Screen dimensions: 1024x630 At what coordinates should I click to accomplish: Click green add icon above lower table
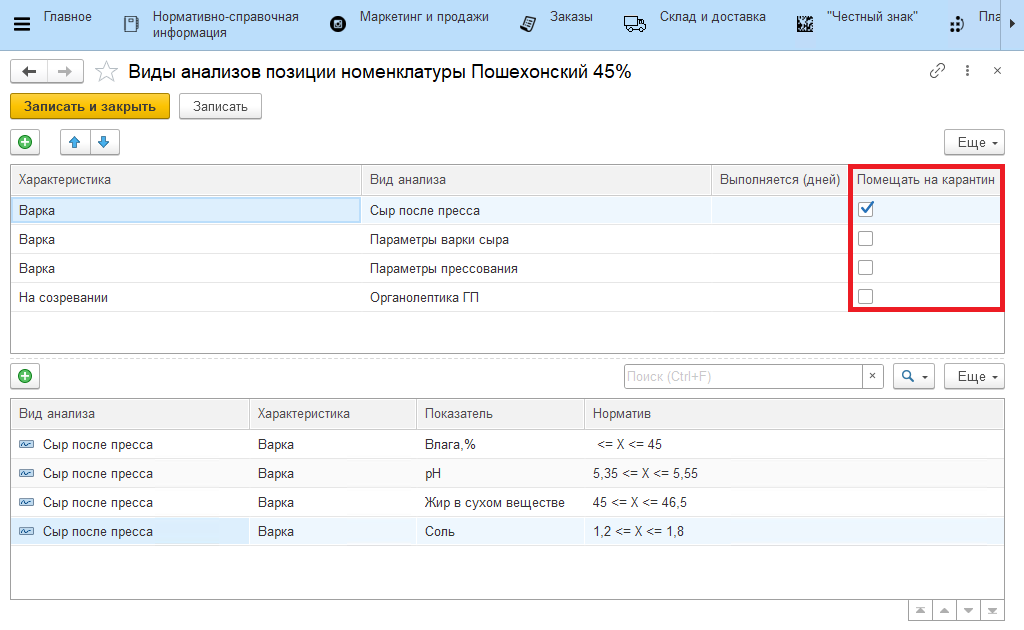click(x=25, y=376)
